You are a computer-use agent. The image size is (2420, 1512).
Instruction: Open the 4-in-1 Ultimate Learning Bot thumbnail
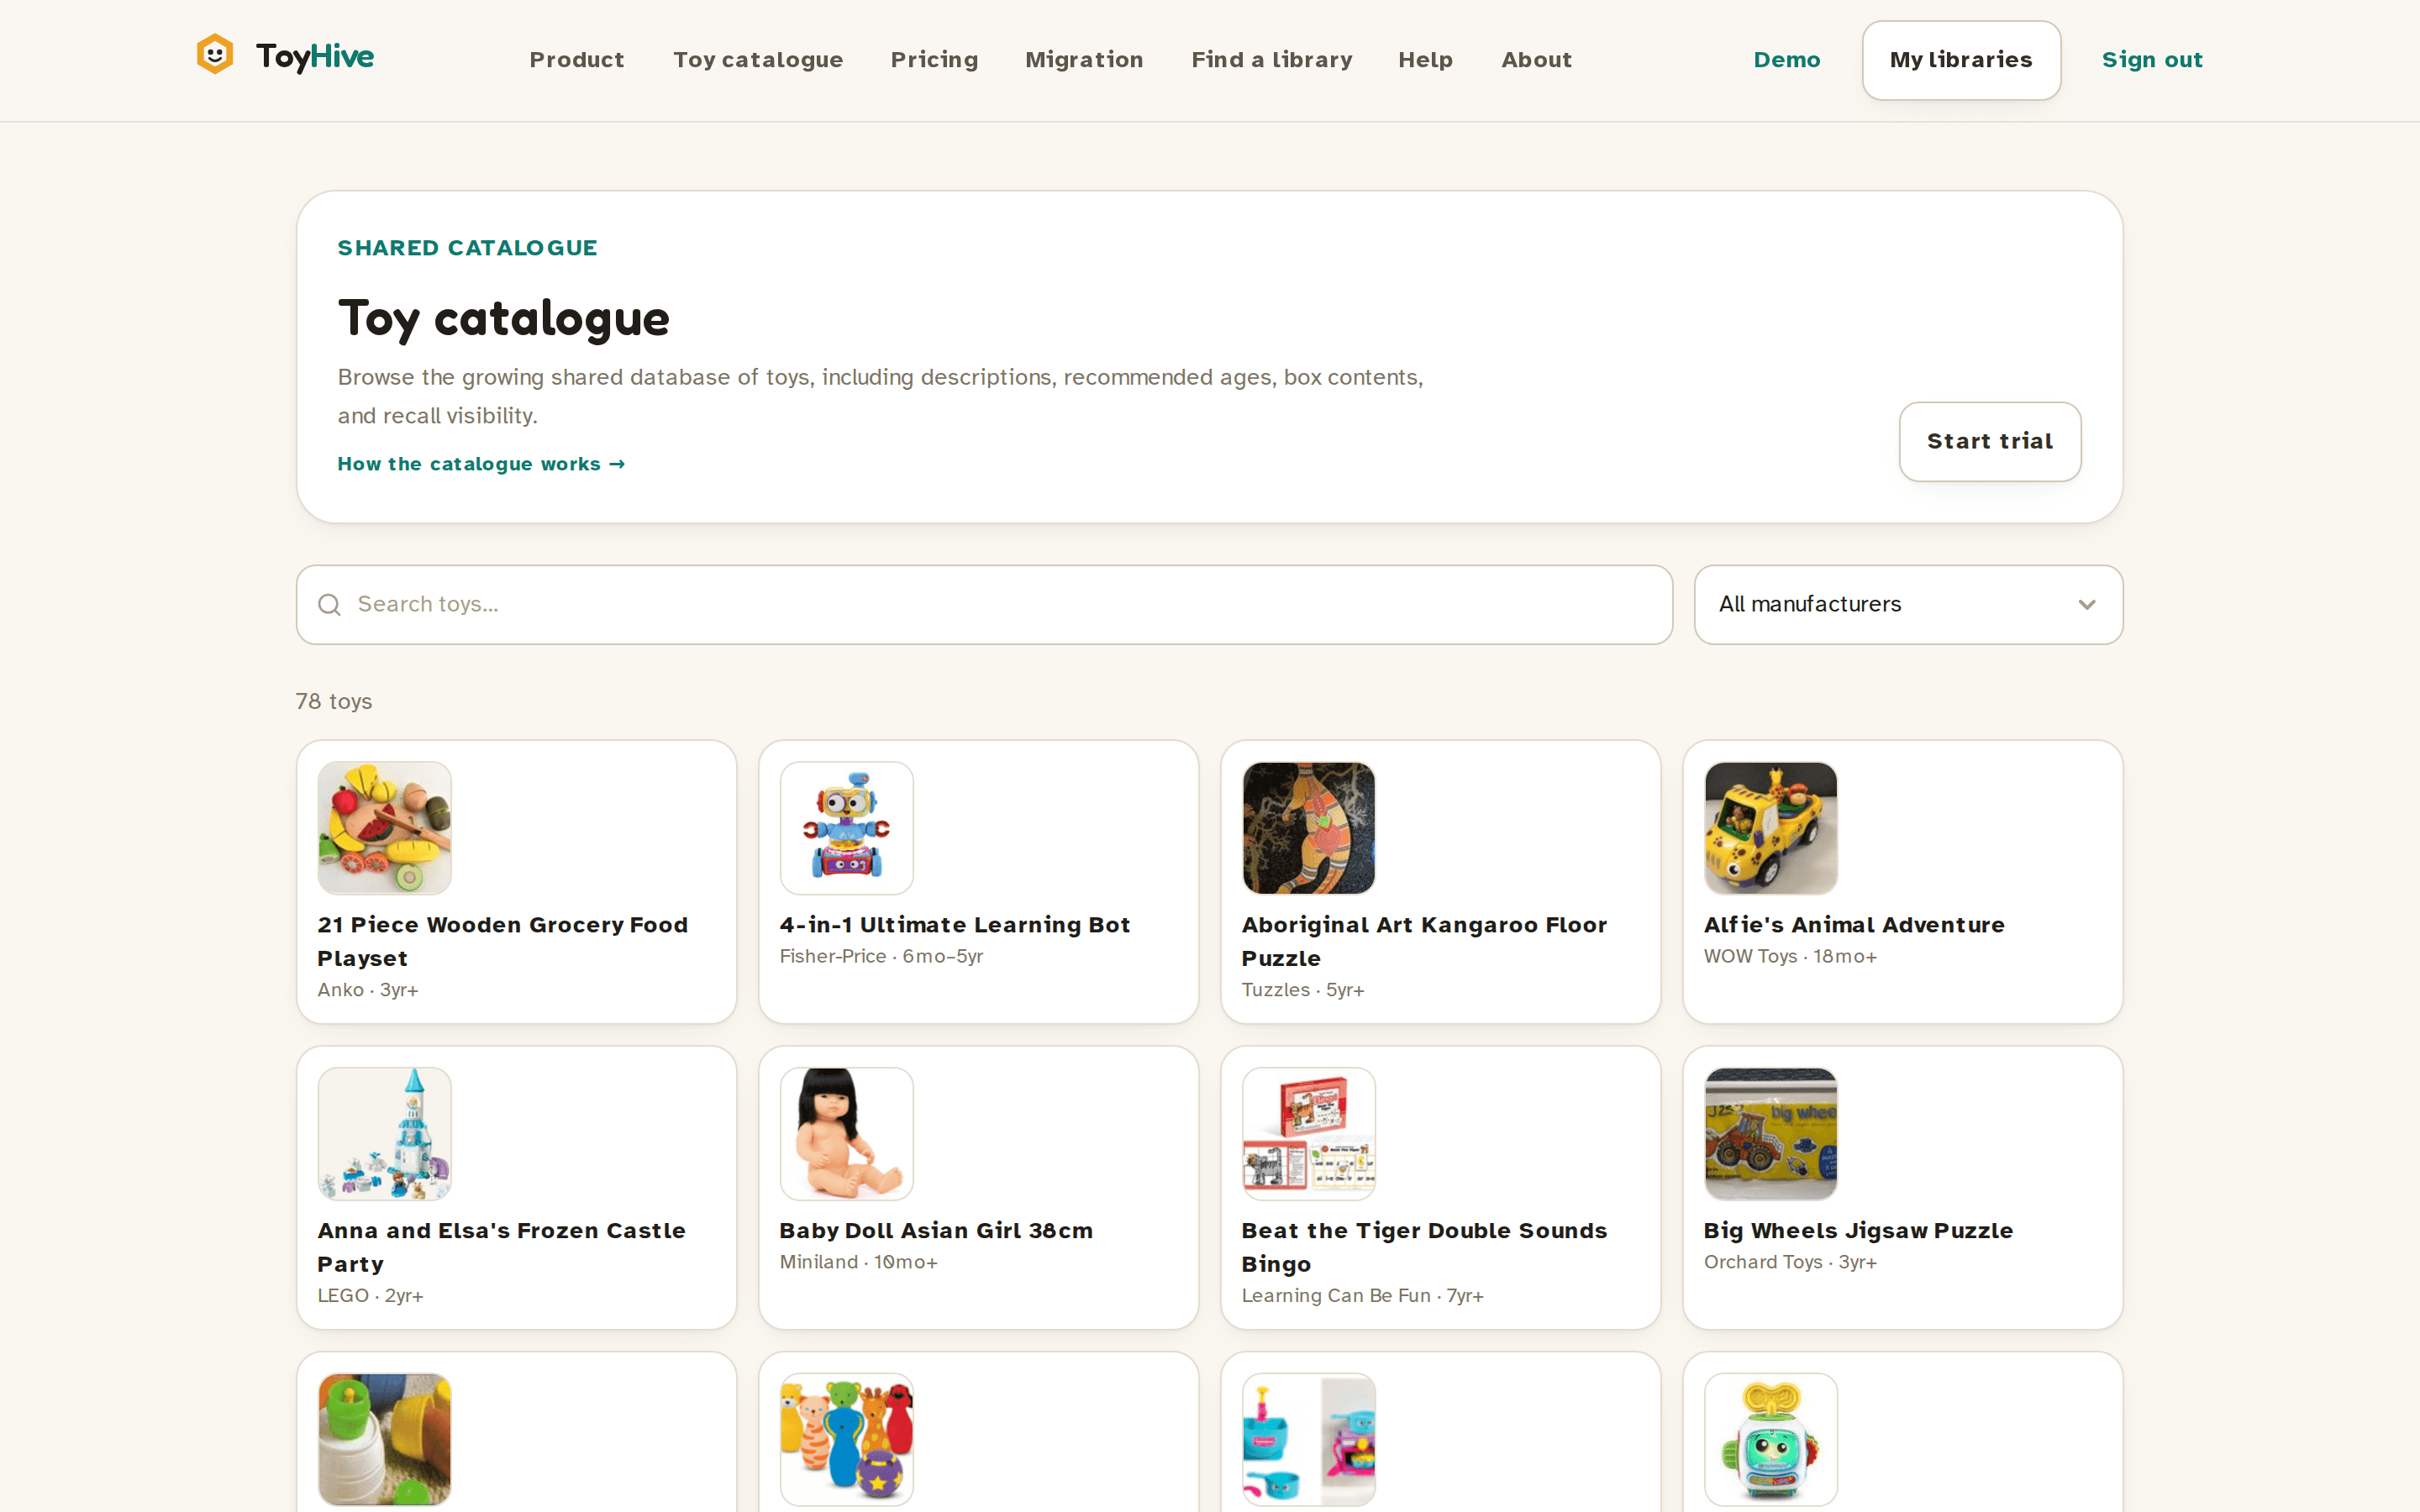click(846, 828)
